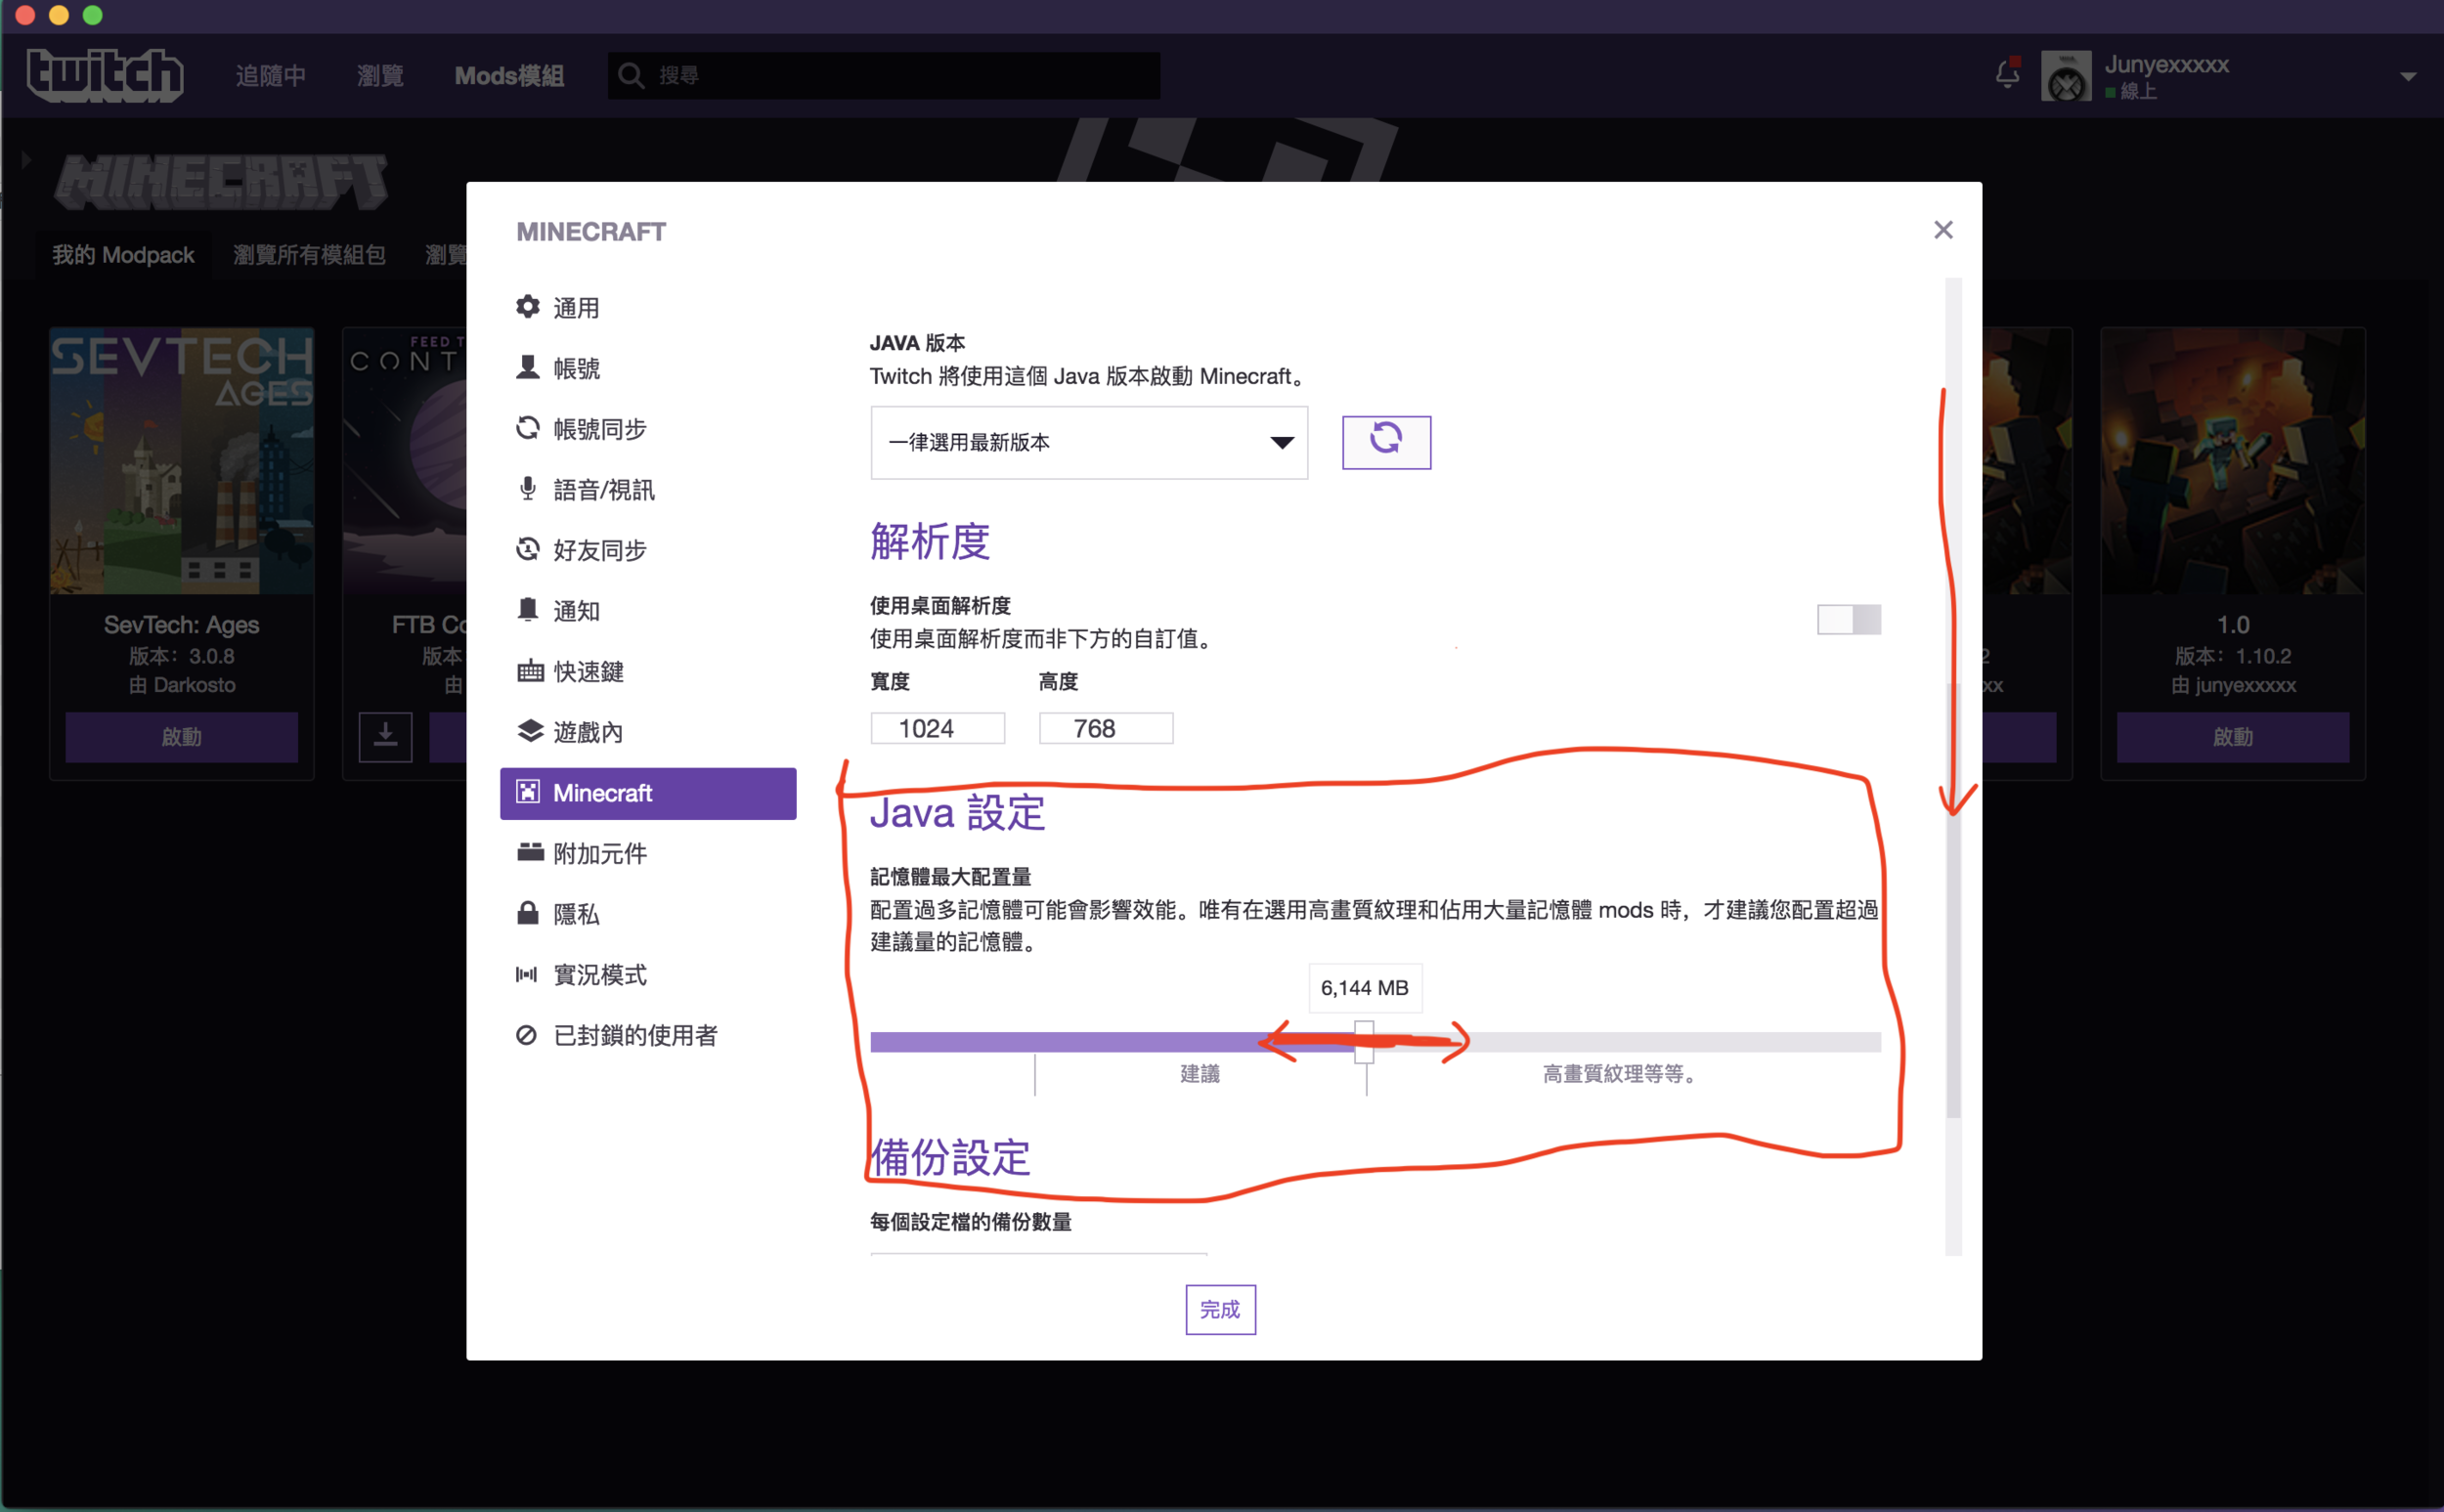The width and height of the screenshot is (2444, 1512).
Task: Click the FTB modpack download icon
Action: [x=385, y=737]
